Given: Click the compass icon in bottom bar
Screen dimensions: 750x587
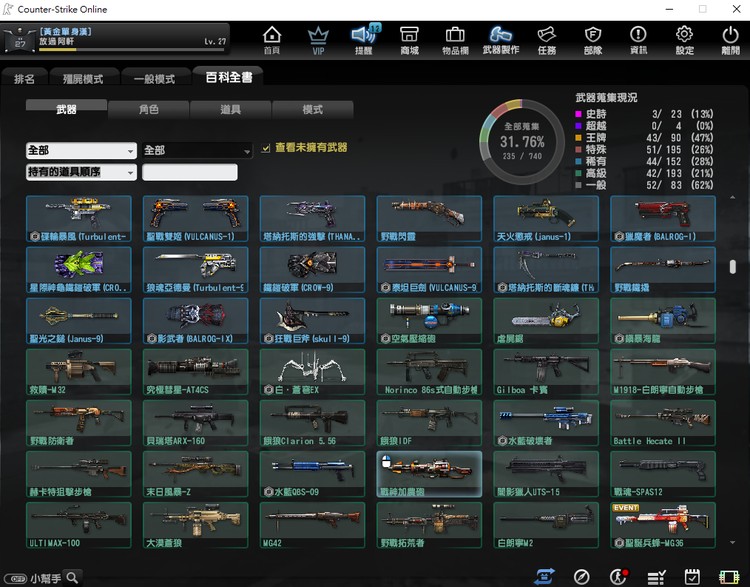Looking at the screenshot, I should [581, 576].
